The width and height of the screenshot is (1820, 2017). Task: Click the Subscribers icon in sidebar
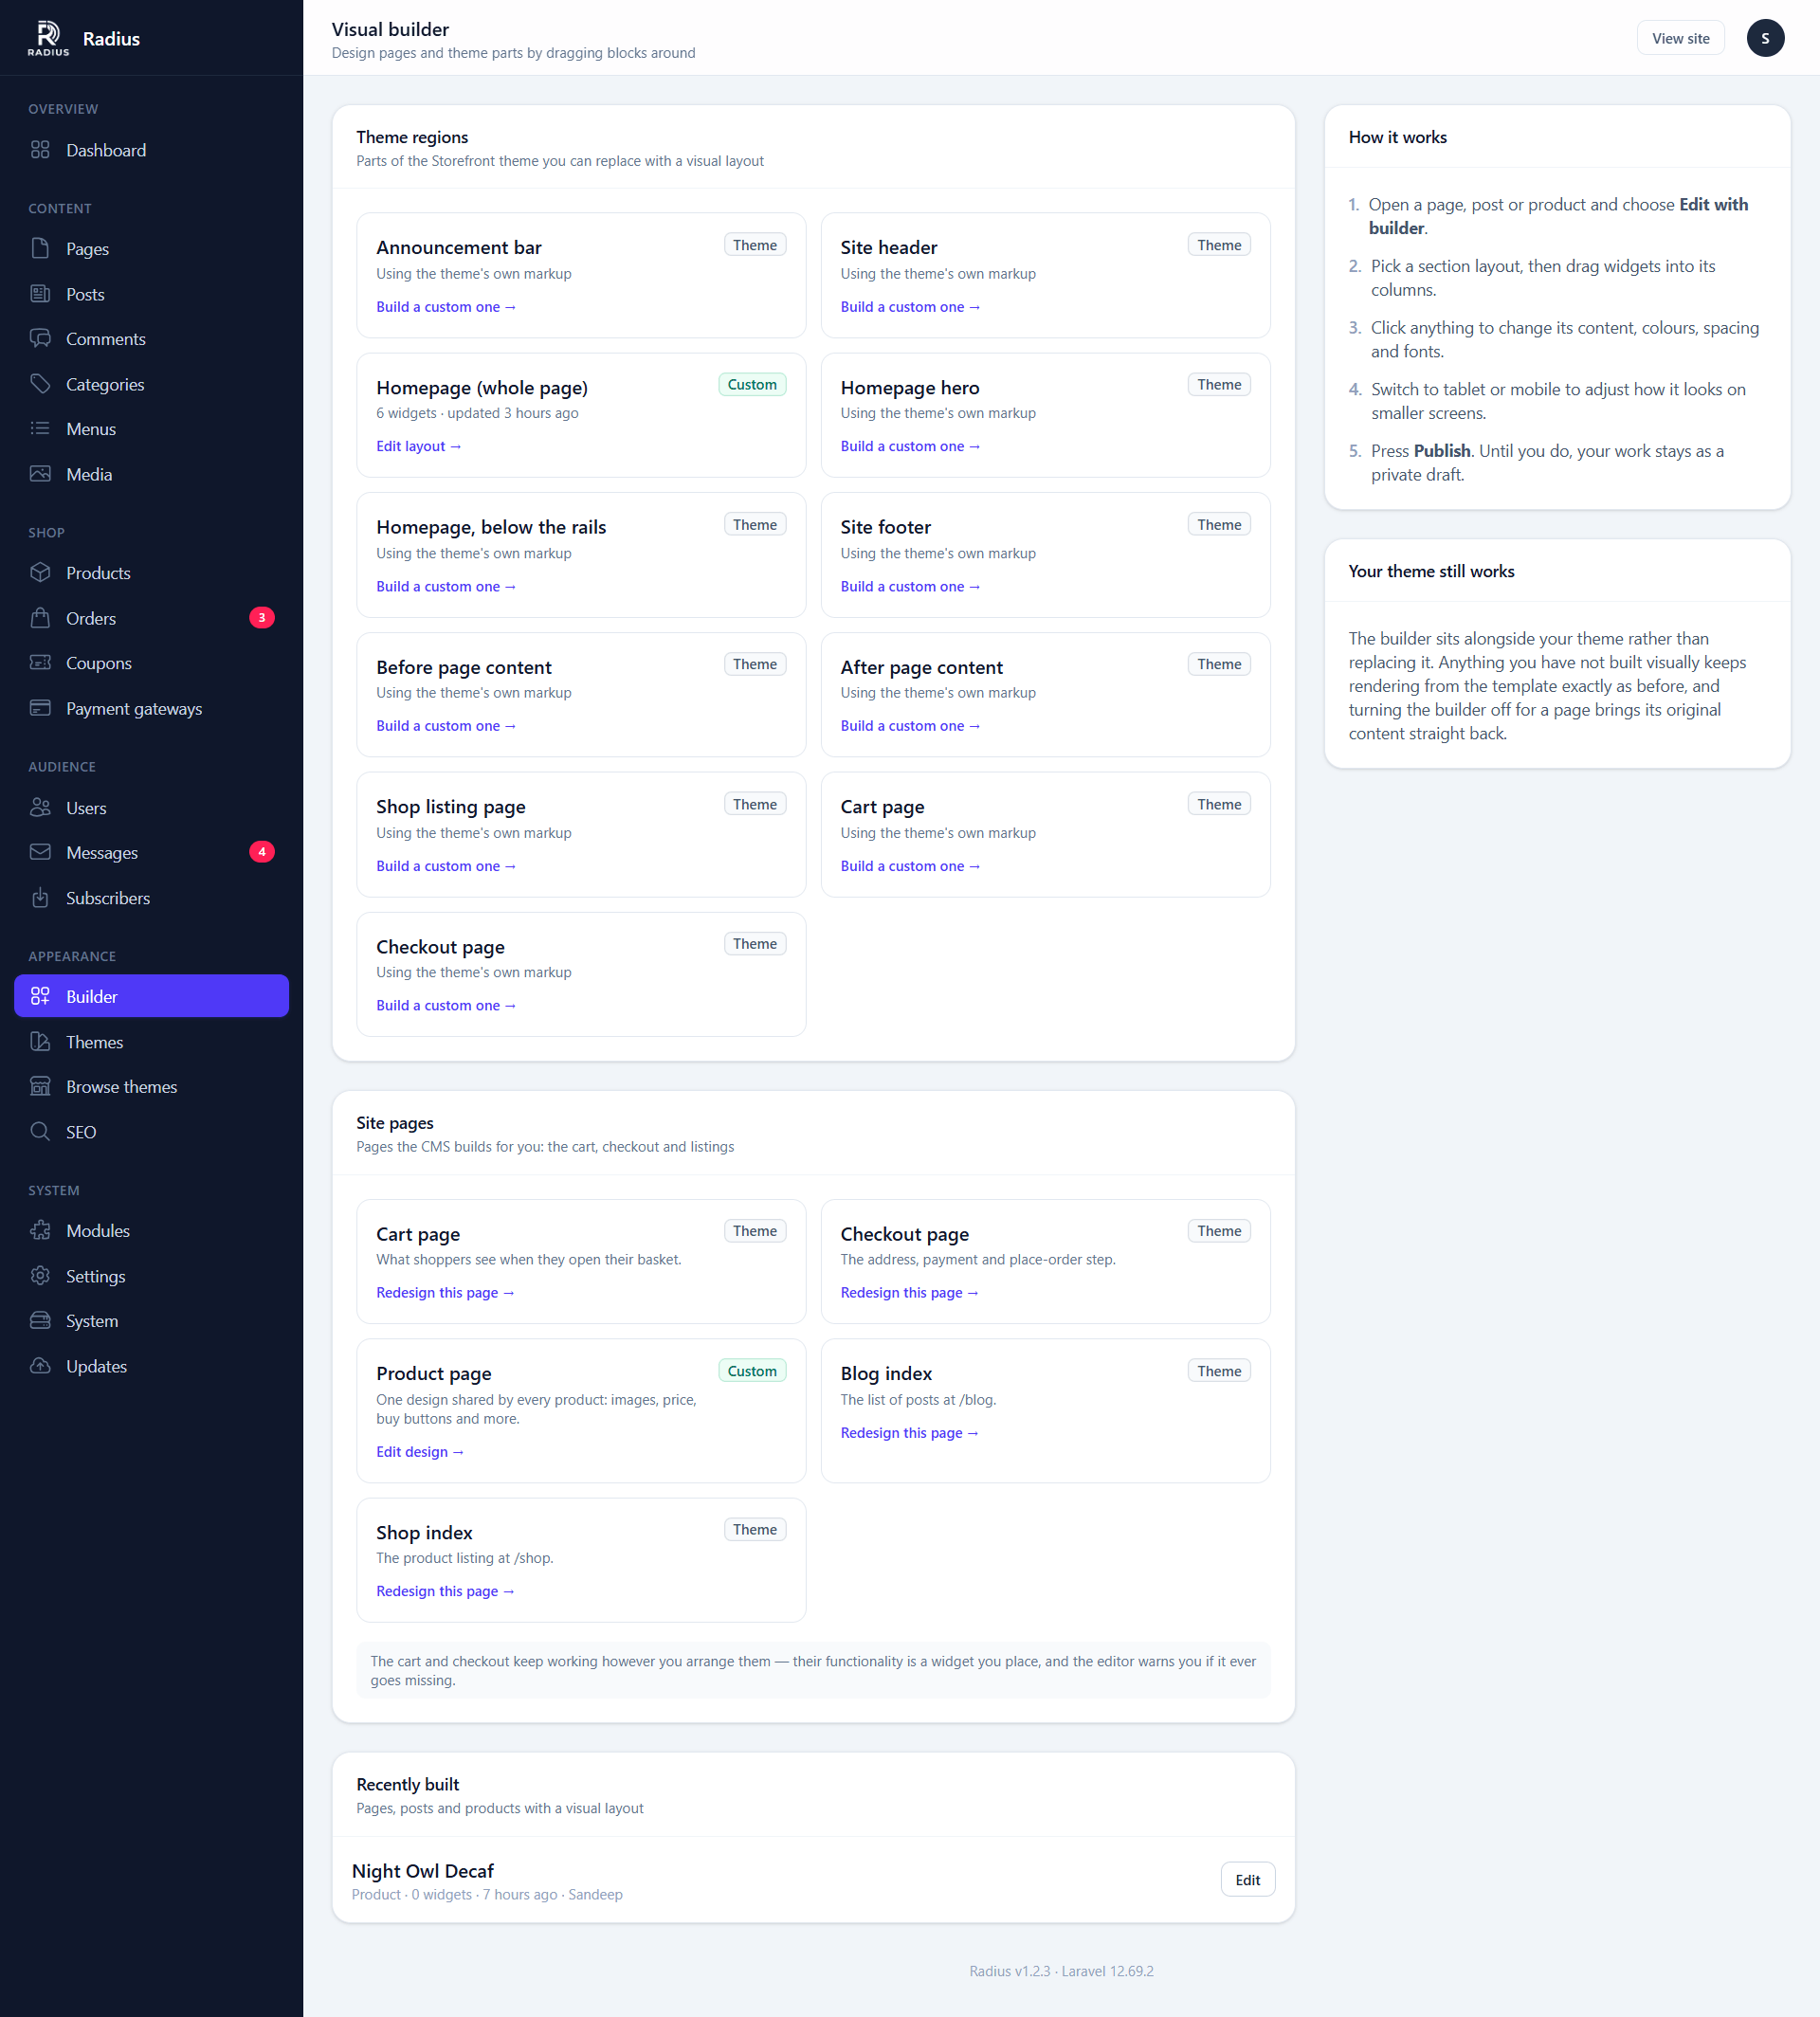click(40, 898)
